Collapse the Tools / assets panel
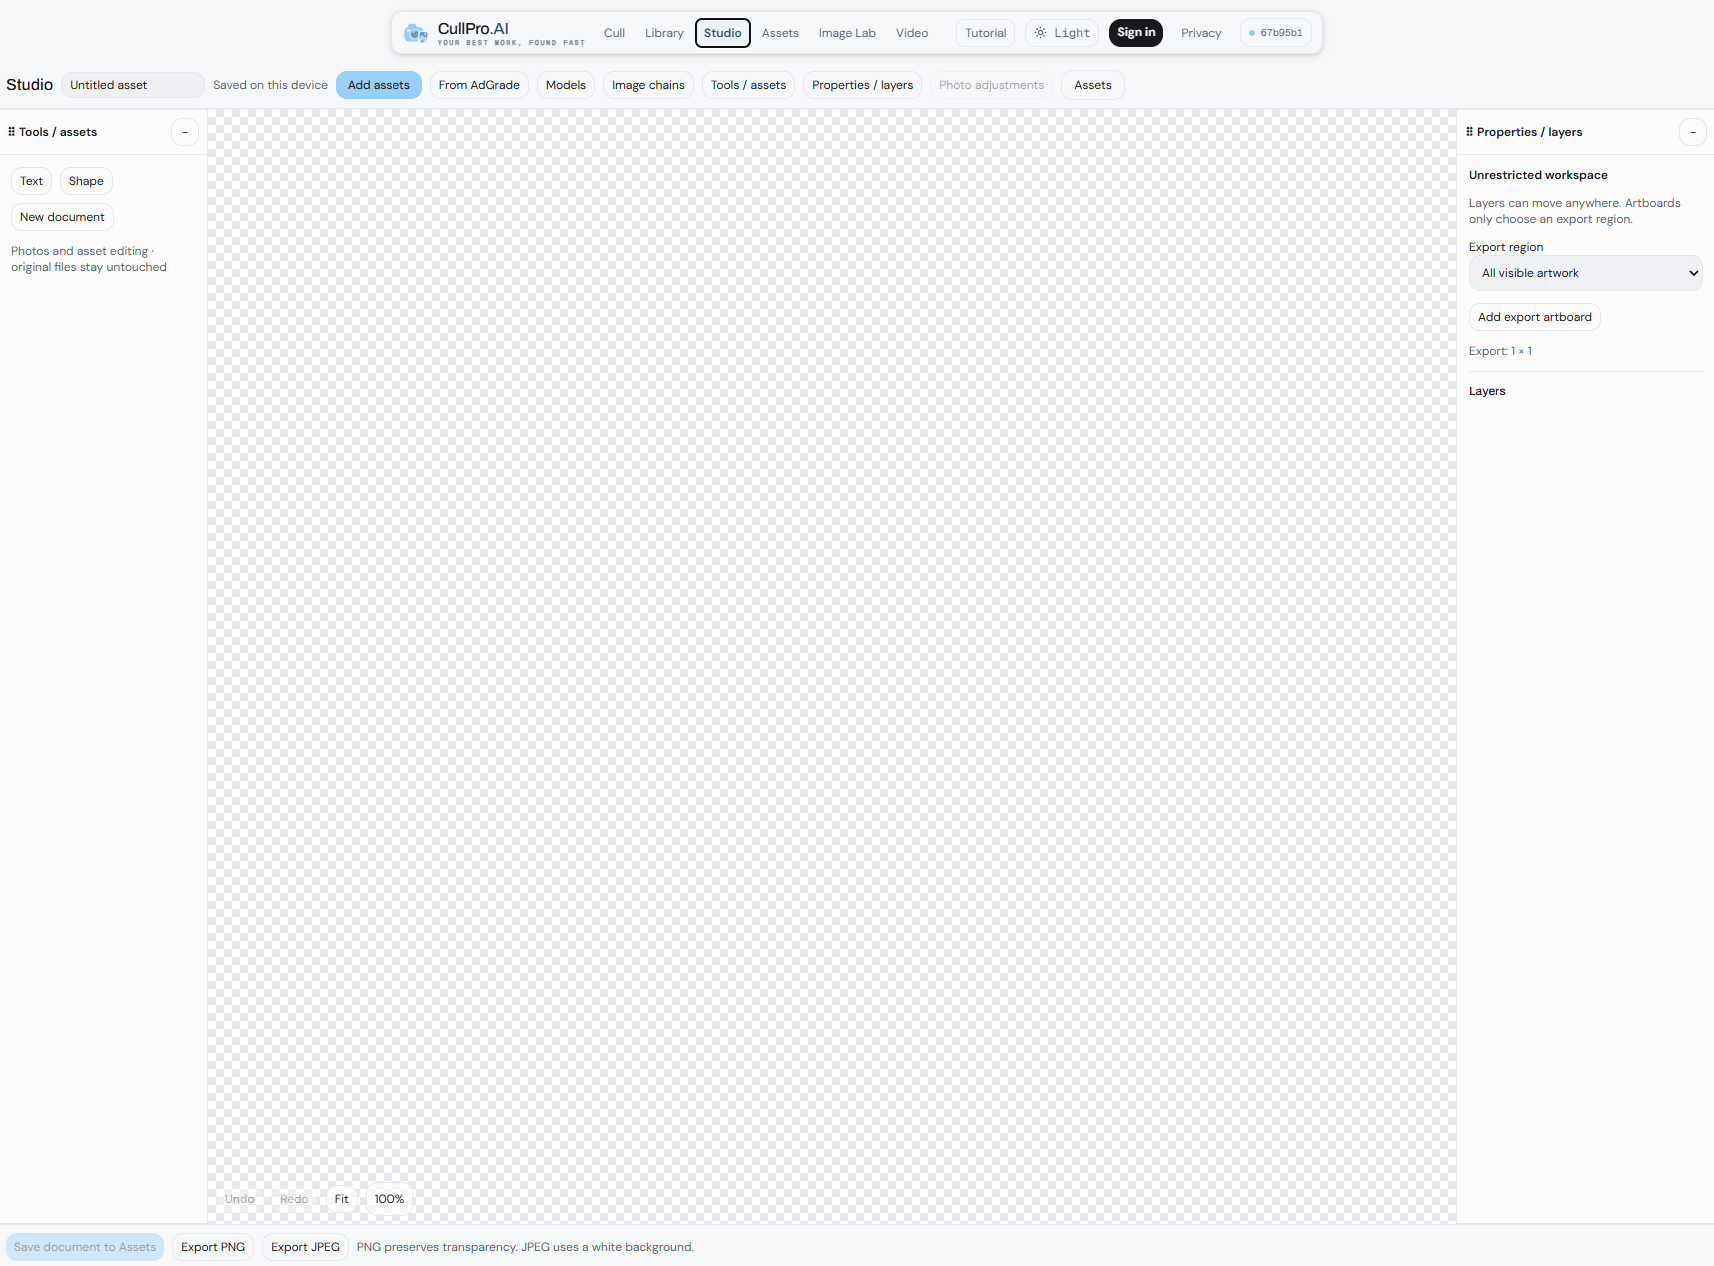Screen dimensions: 1714x1266 click(185, 132)
